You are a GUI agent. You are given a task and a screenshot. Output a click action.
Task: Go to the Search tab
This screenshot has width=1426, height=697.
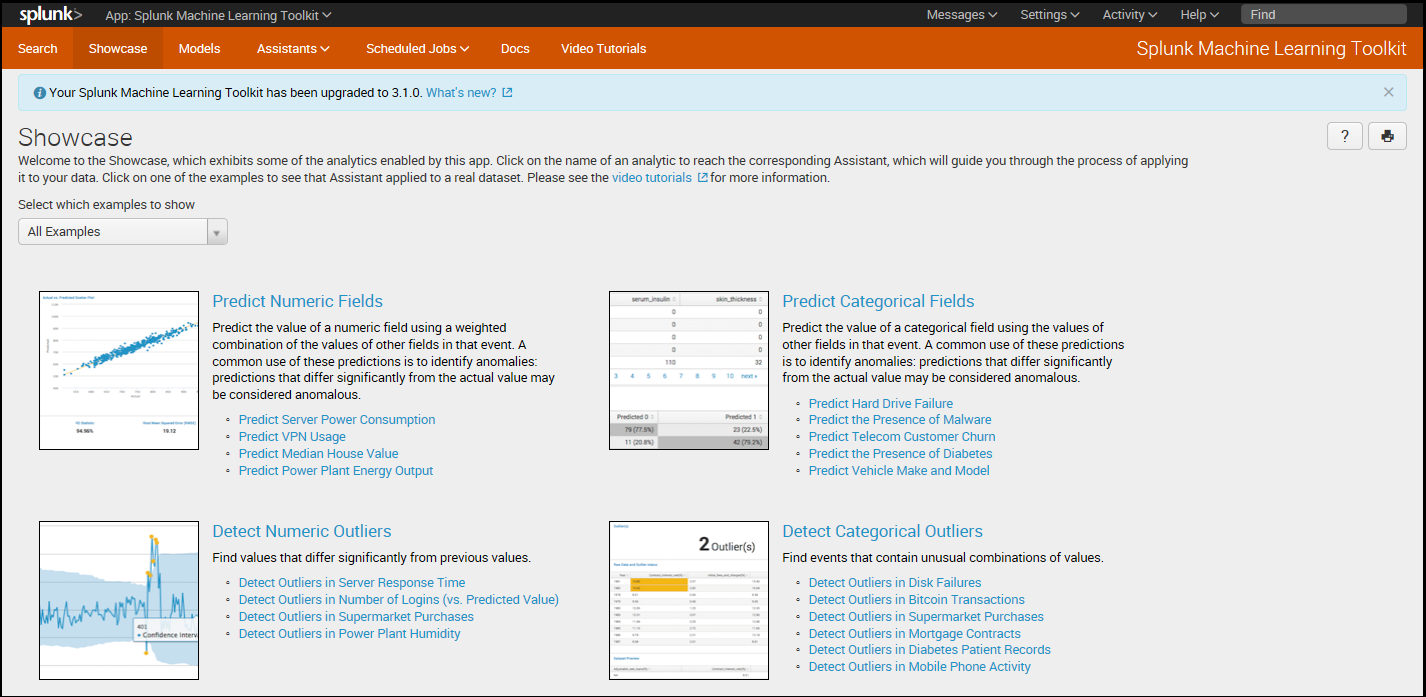click(38, 48)
